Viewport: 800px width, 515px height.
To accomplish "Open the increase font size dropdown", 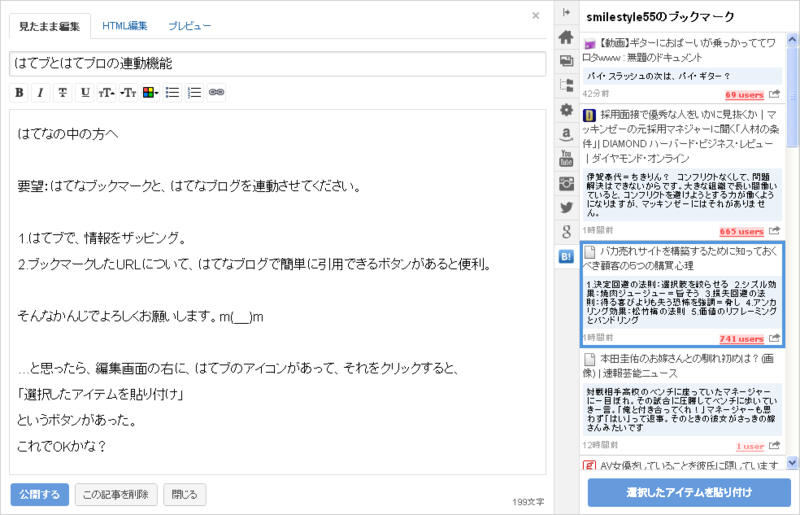I will [x=107, y=92].
